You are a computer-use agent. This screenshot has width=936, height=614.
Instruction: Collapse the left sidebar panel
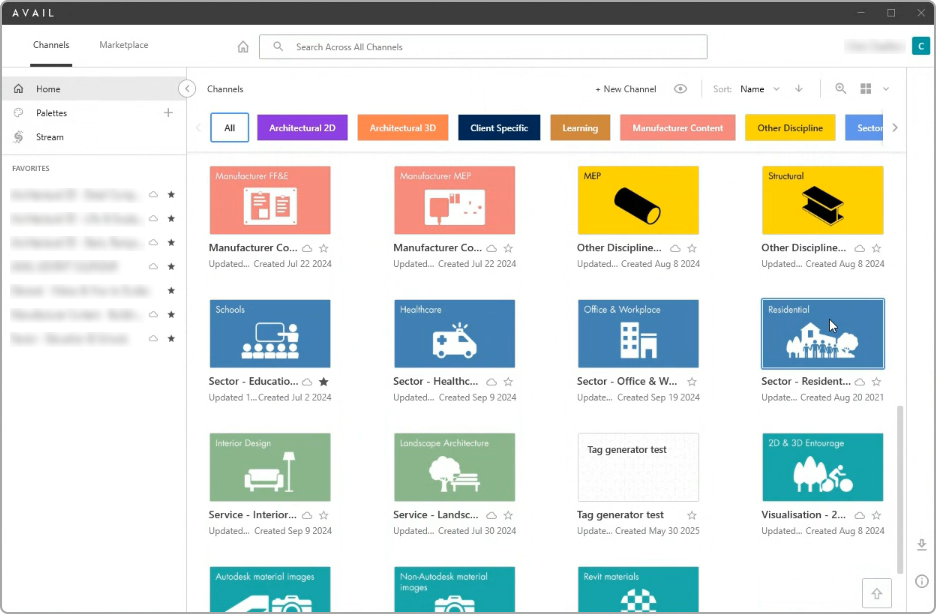tap(187, 89)
